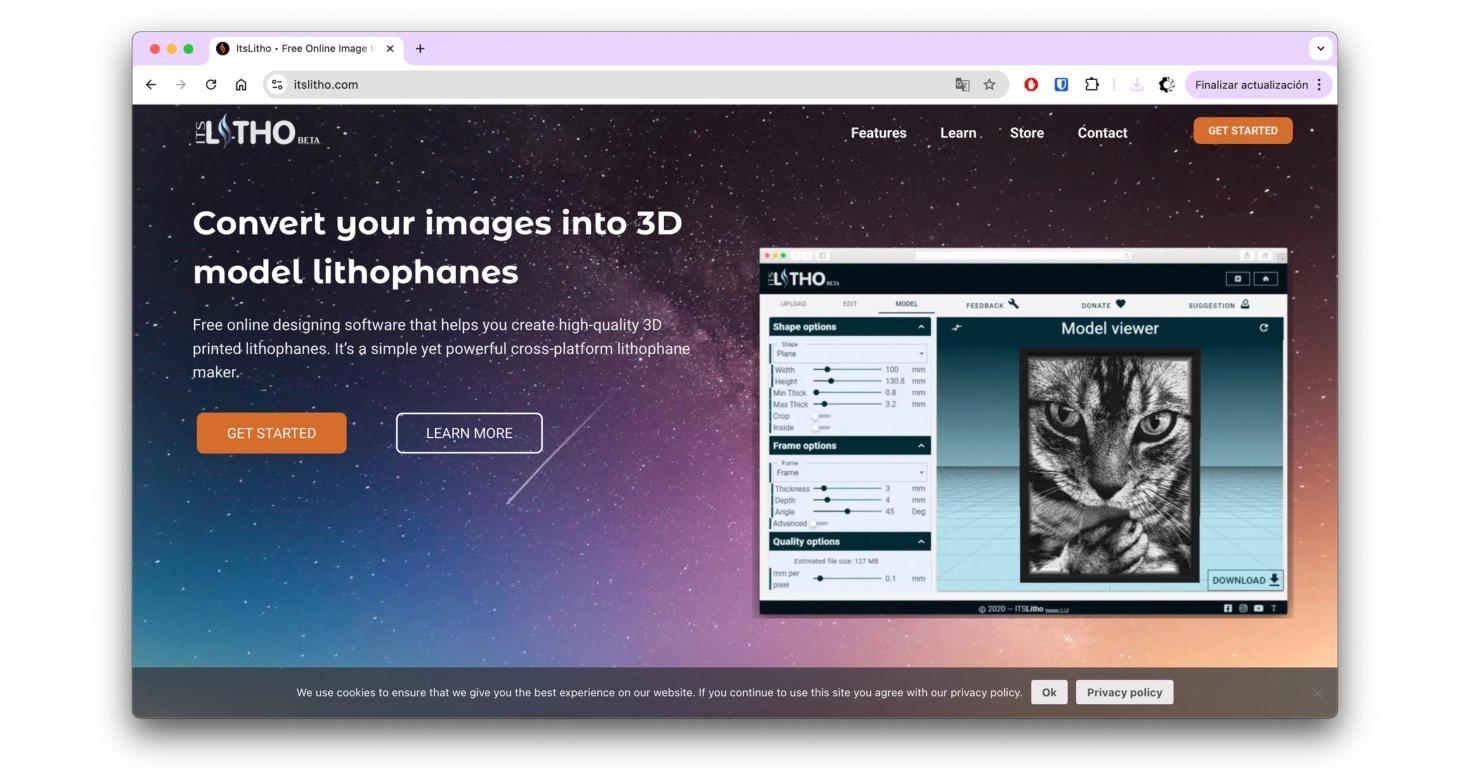Screen dimensions: 1470x780
Task: Open a new browser tab
Action: pos(420,48)
